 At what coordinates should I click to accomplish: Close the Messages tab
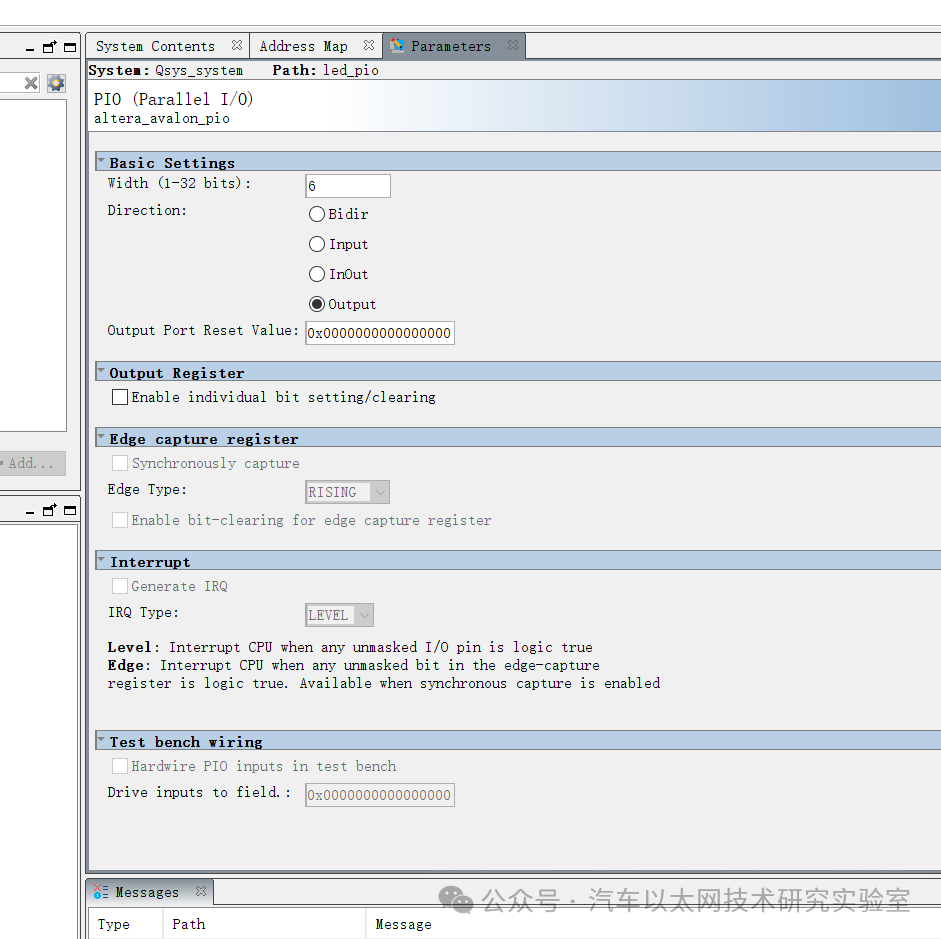(201, 892)
